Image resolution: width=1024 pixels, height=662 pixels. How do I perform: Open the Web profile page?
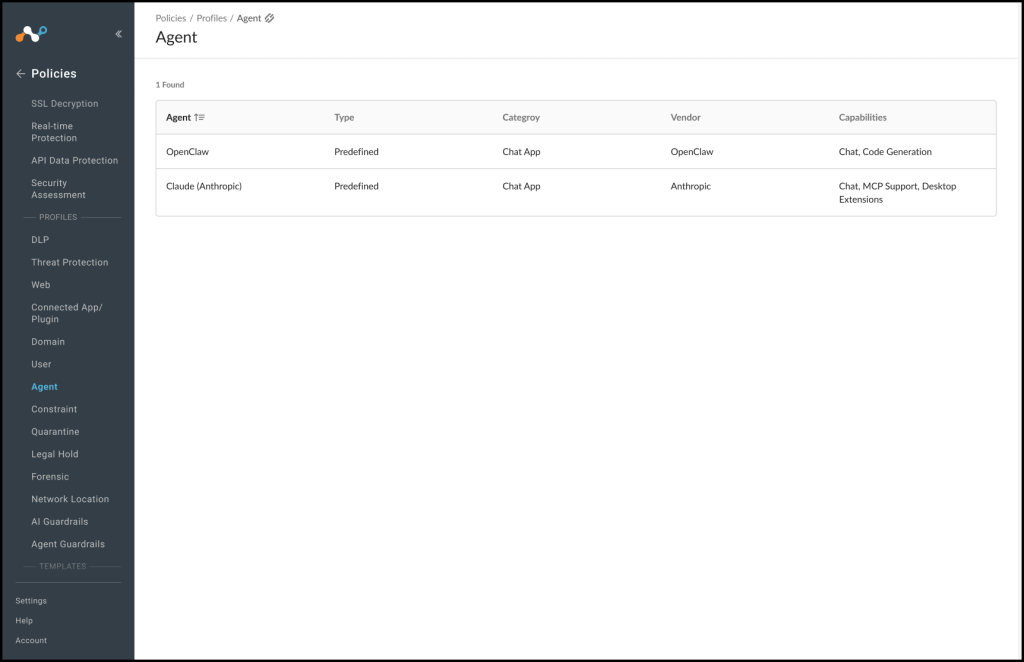pyautogui.click(x=40, y=285)
